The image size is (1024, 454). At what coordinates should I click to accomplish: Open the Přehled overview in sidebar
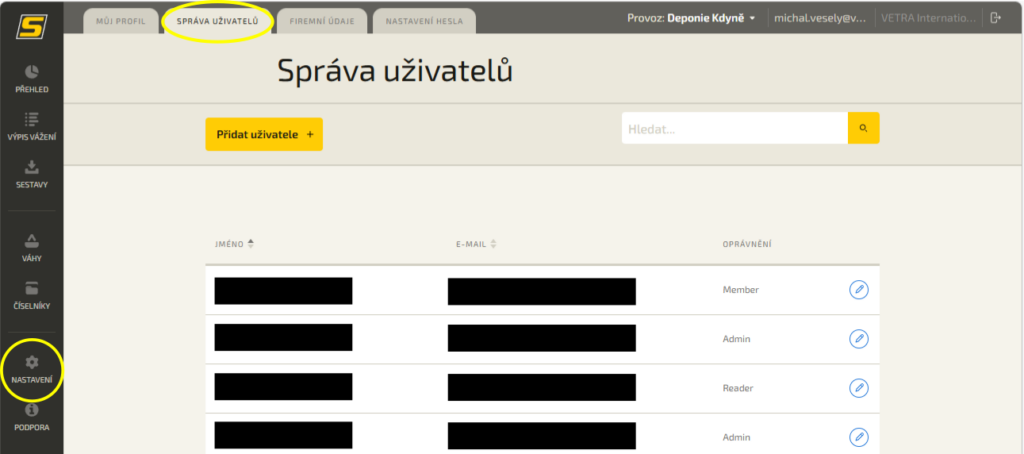pyautogui.click(x=31, y=79)
